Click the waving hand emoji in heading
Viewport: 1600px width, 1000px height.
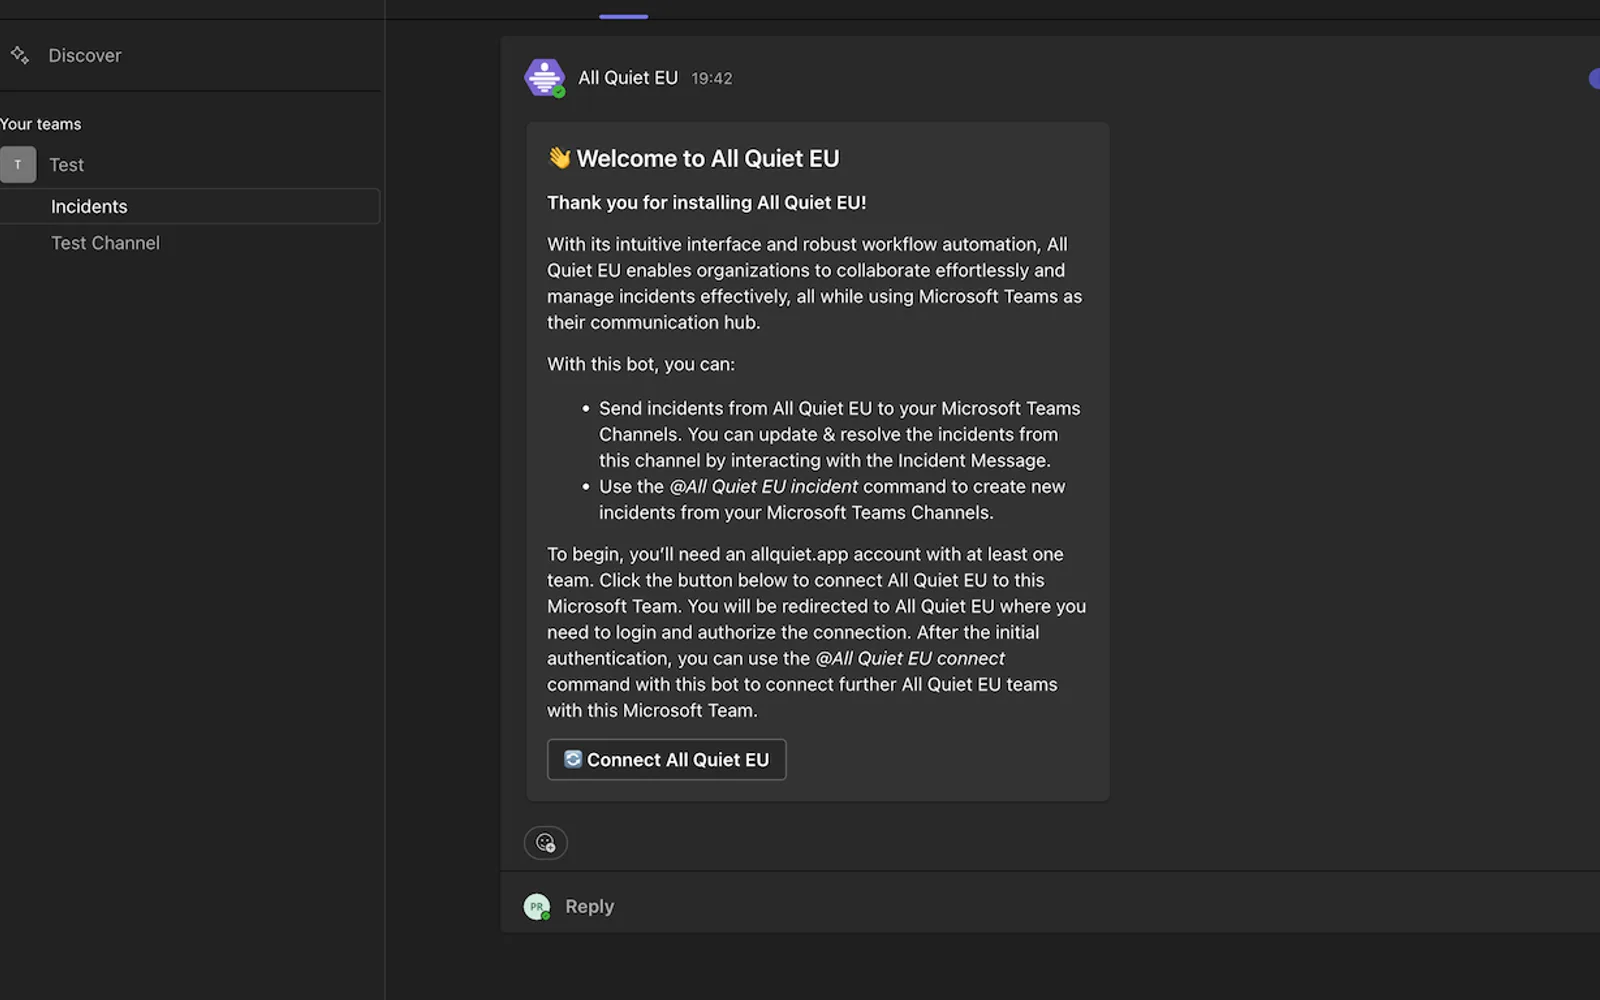[x=559, y=158]
